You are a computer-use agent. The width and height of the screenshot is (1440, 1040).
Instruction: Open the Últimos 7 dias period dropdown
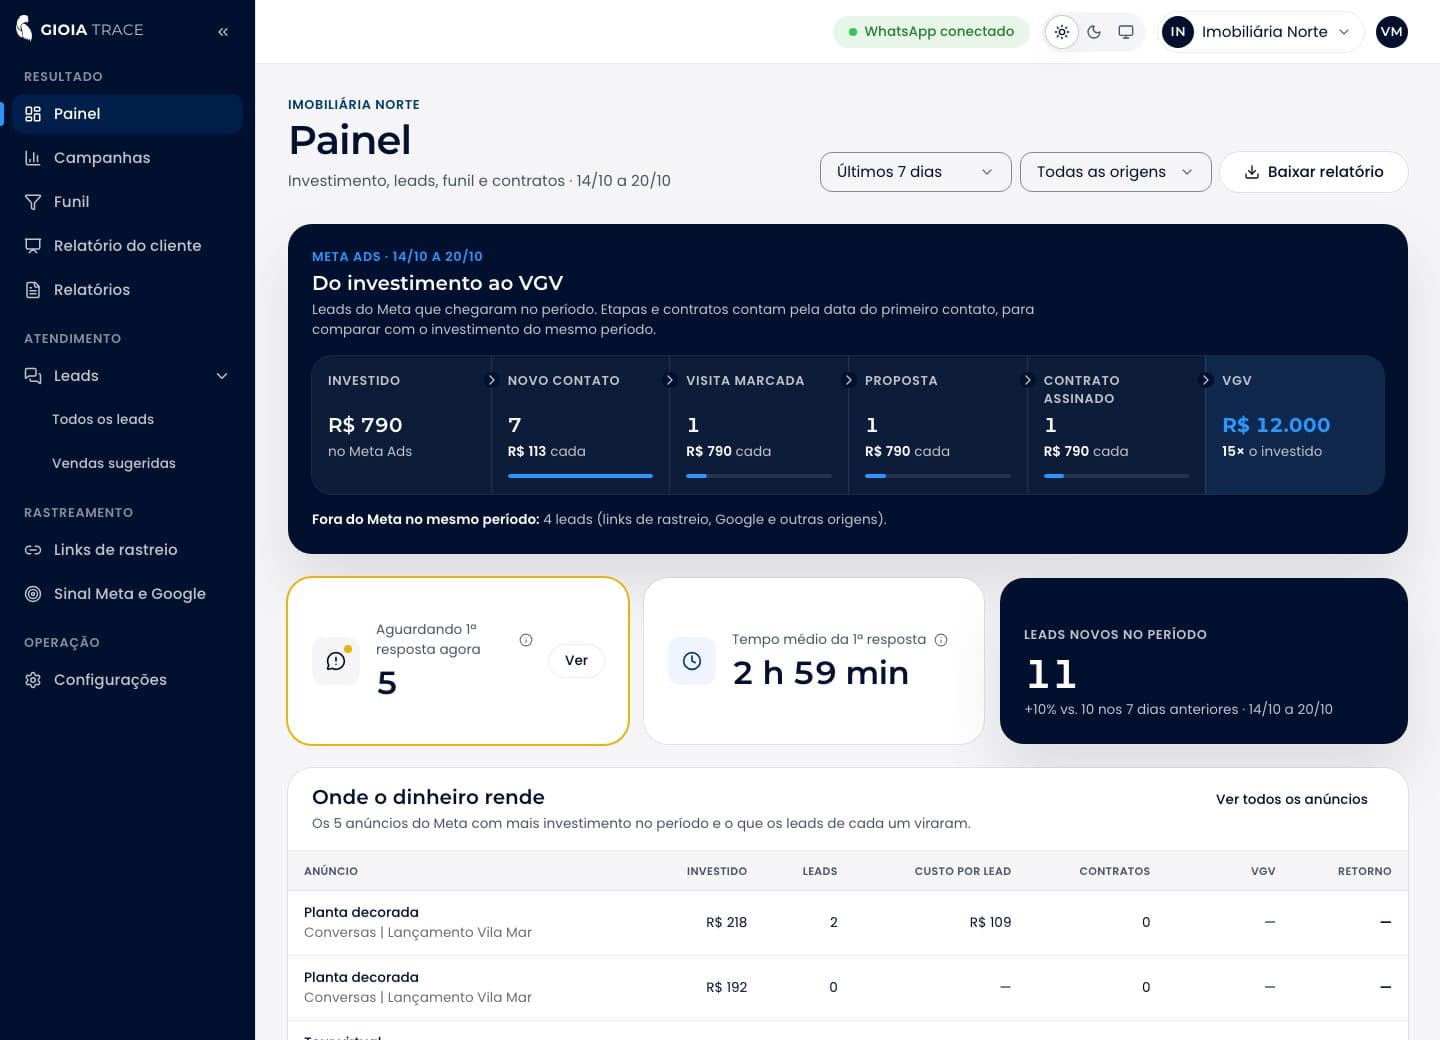click(916, 172)
